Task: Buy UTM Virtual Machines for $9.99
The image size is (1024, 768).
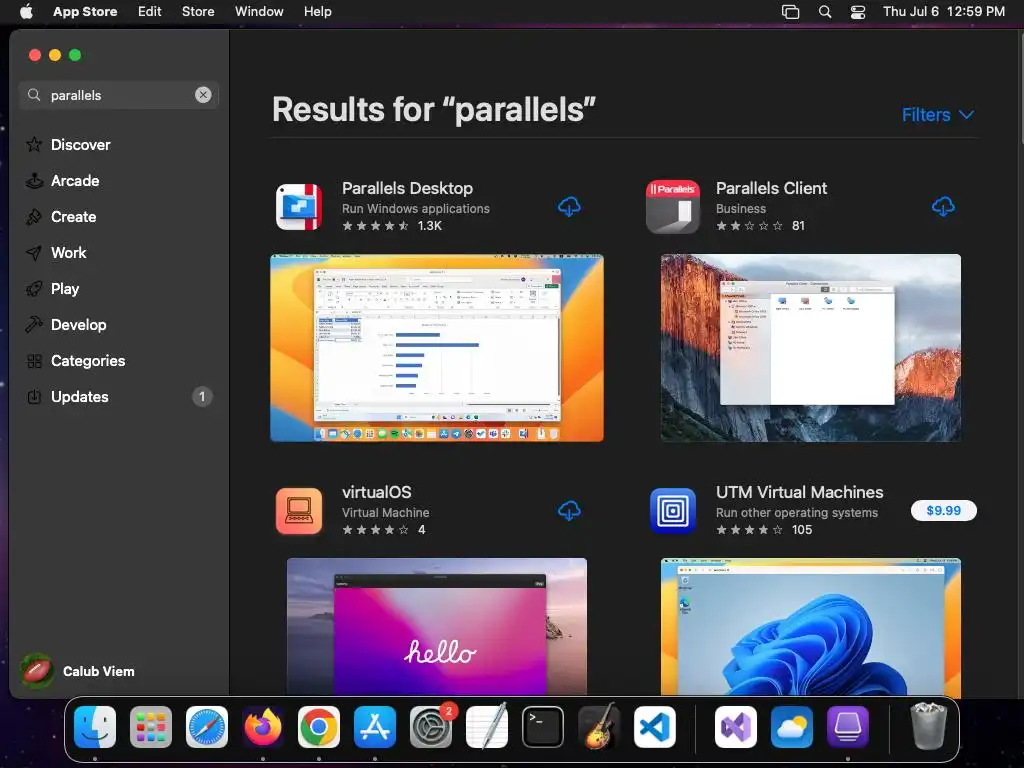Action: coord(944,510)
